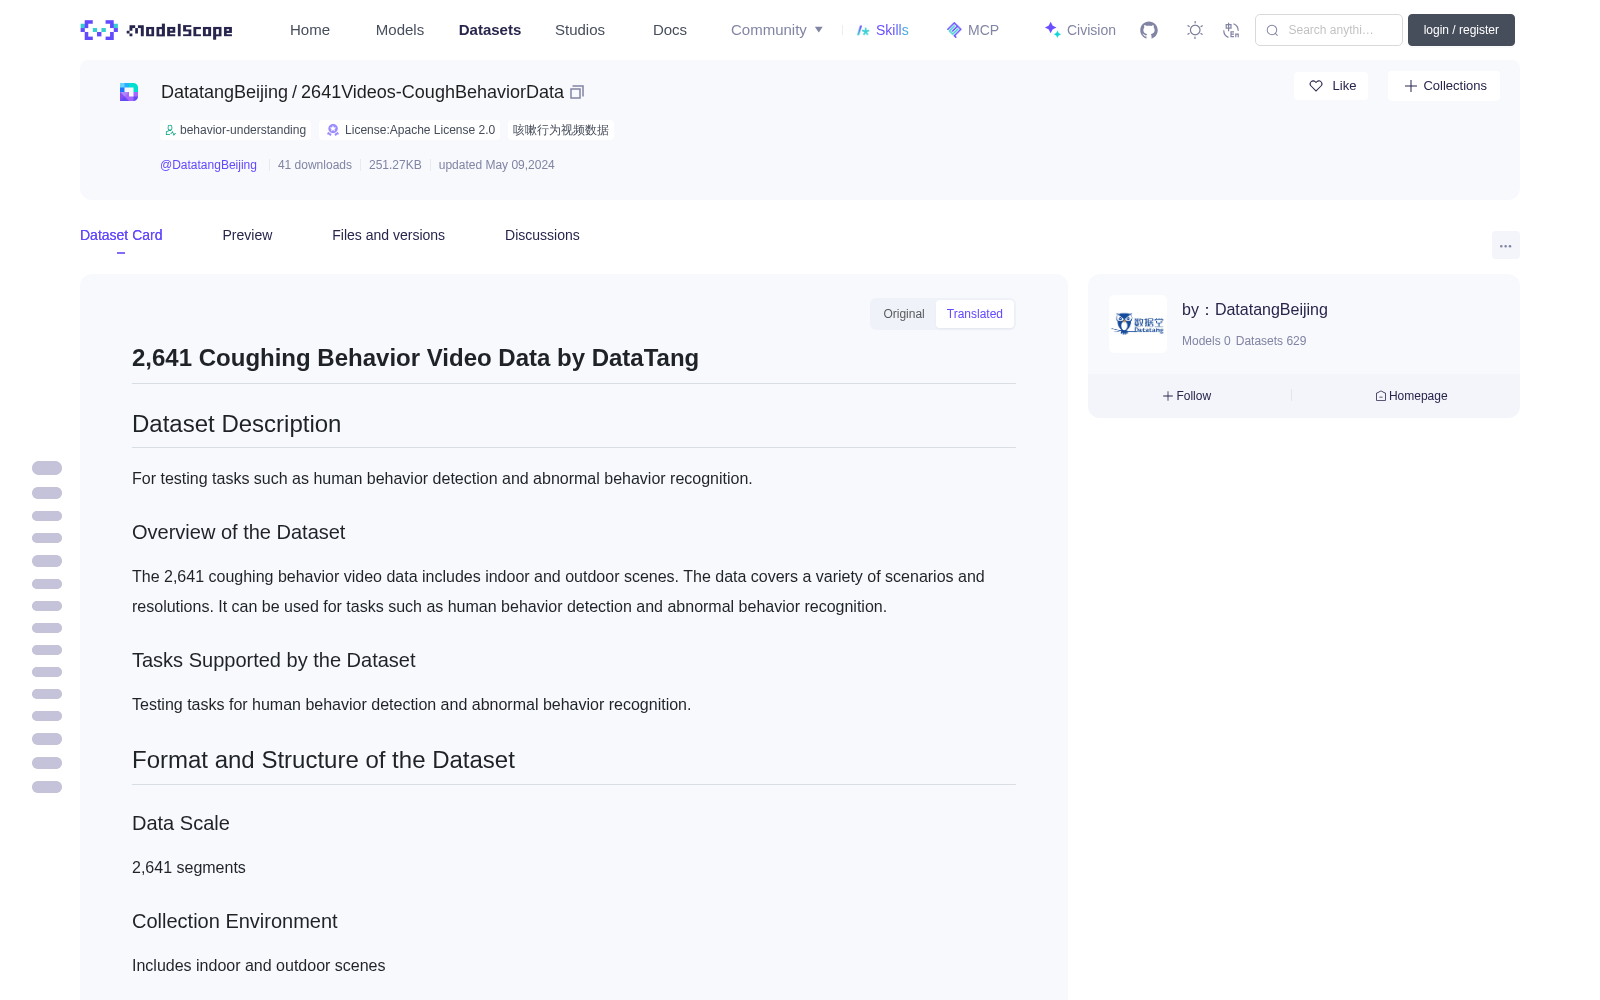Open the Datasets navigation item
1600x1000 pixels.
click(490, 30)
